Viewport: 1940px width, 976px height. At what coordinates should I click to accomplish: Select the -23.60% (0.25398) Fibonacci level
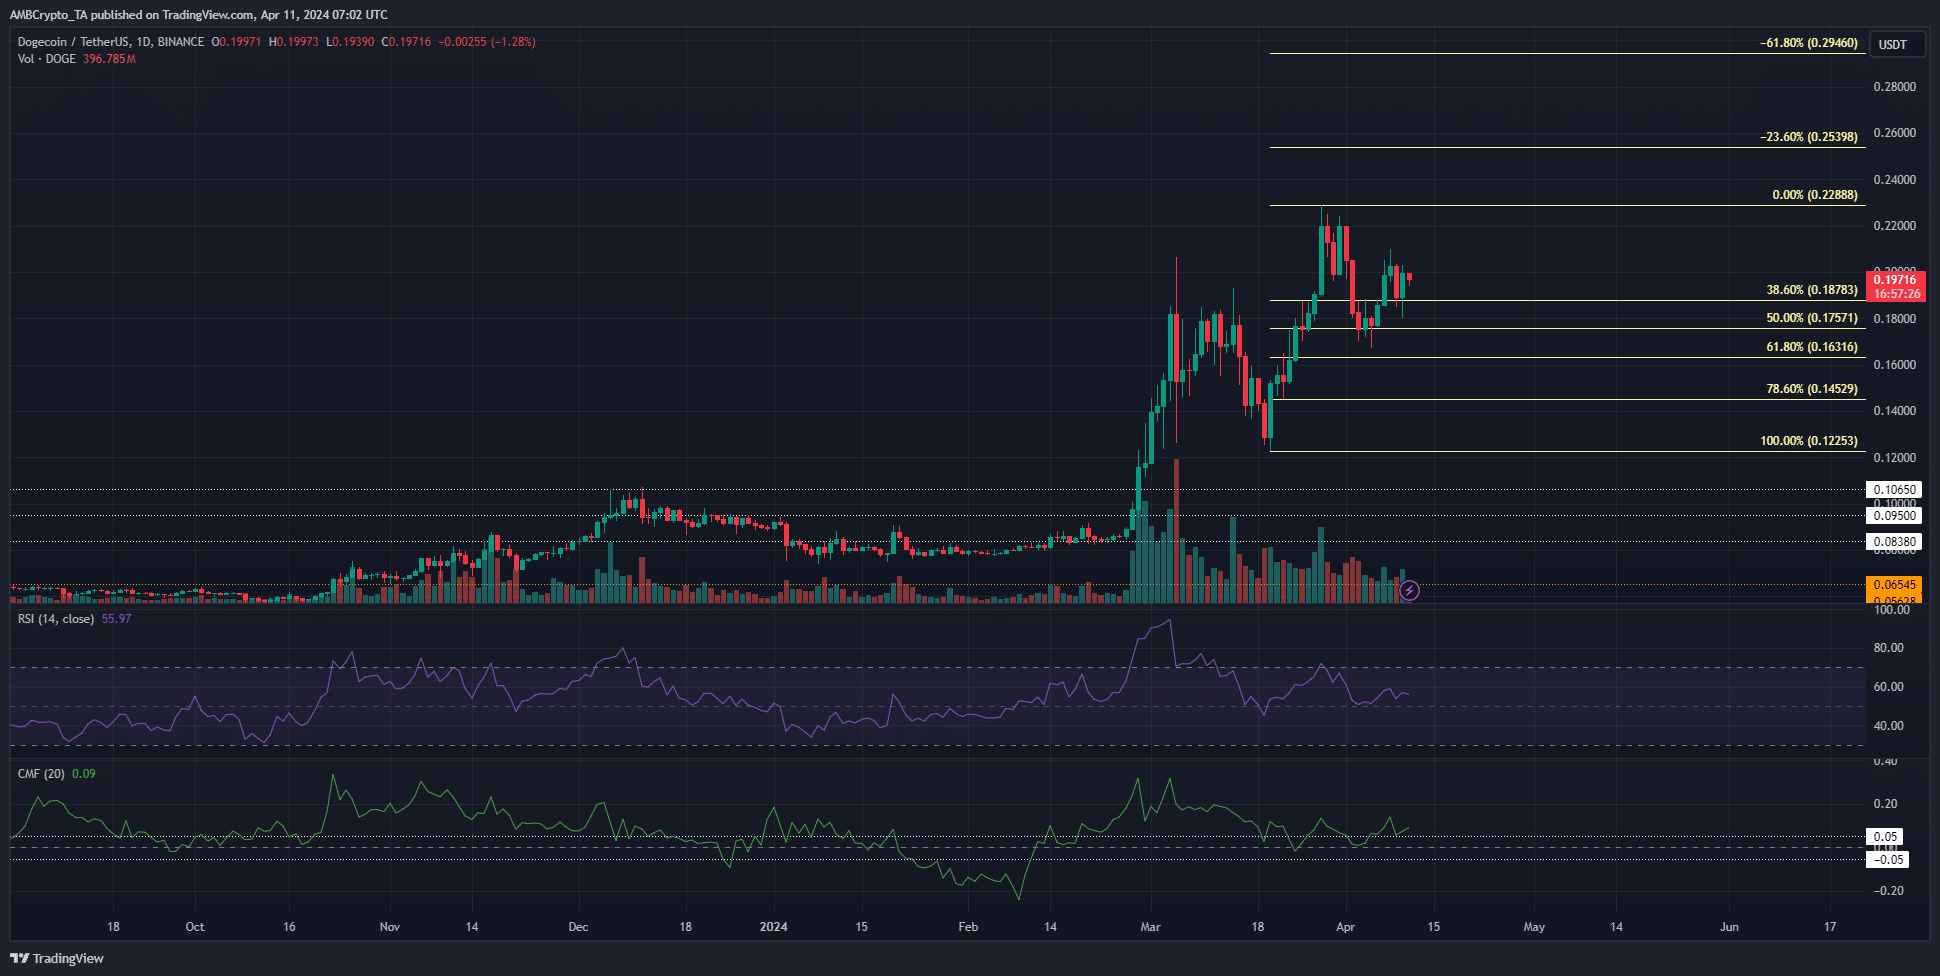[x=1809, y=137]
